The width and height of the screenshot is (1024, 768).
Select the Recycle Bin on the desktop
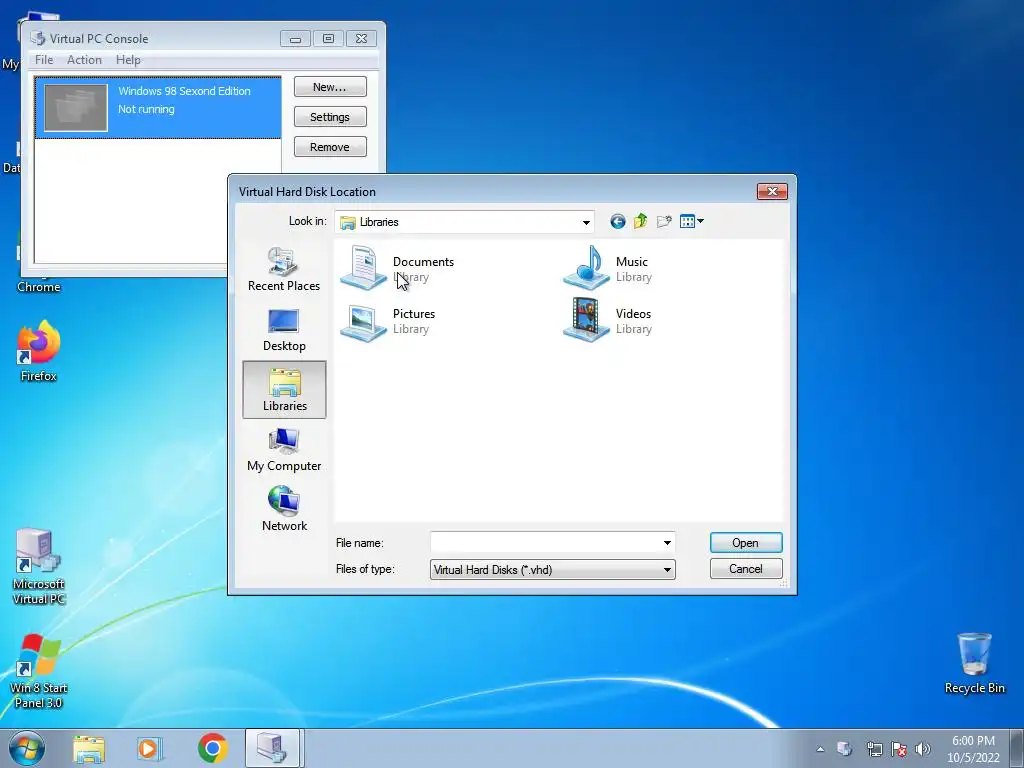[x=974, y=664]
